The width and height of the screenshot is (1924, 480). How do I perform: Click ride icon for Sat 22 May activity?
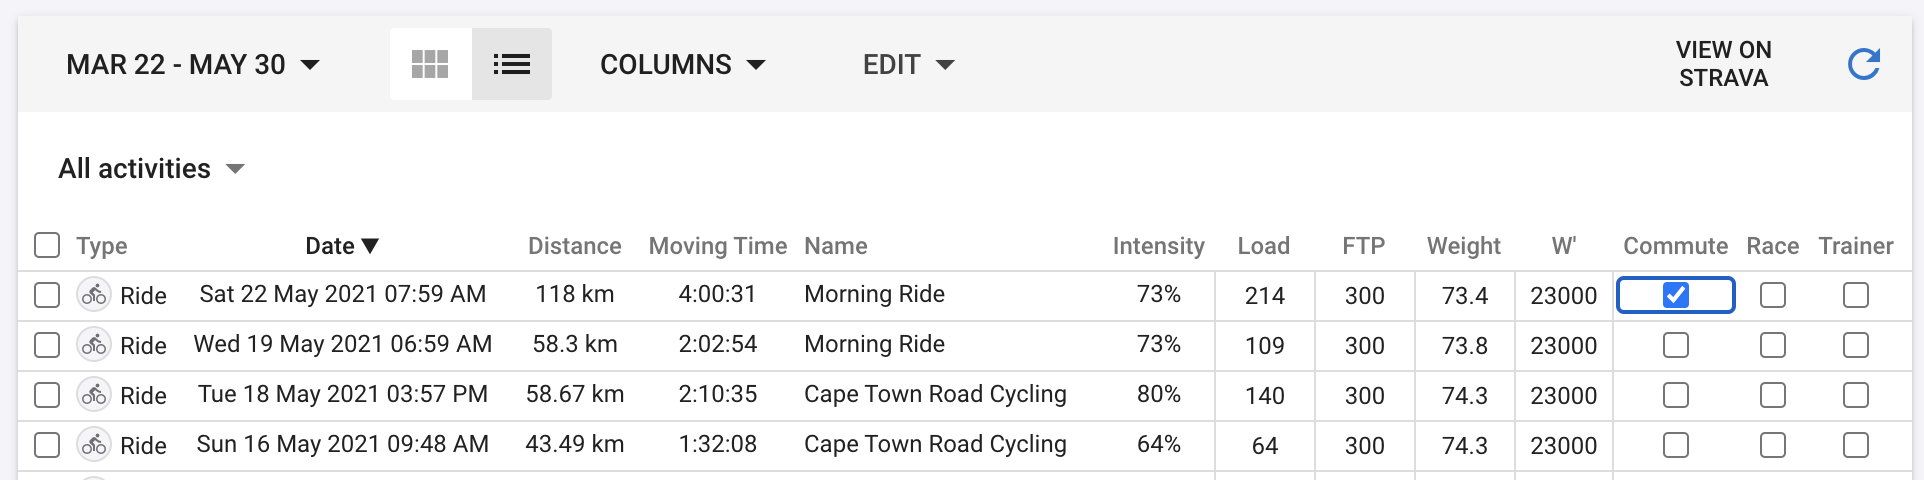[94, 295]
